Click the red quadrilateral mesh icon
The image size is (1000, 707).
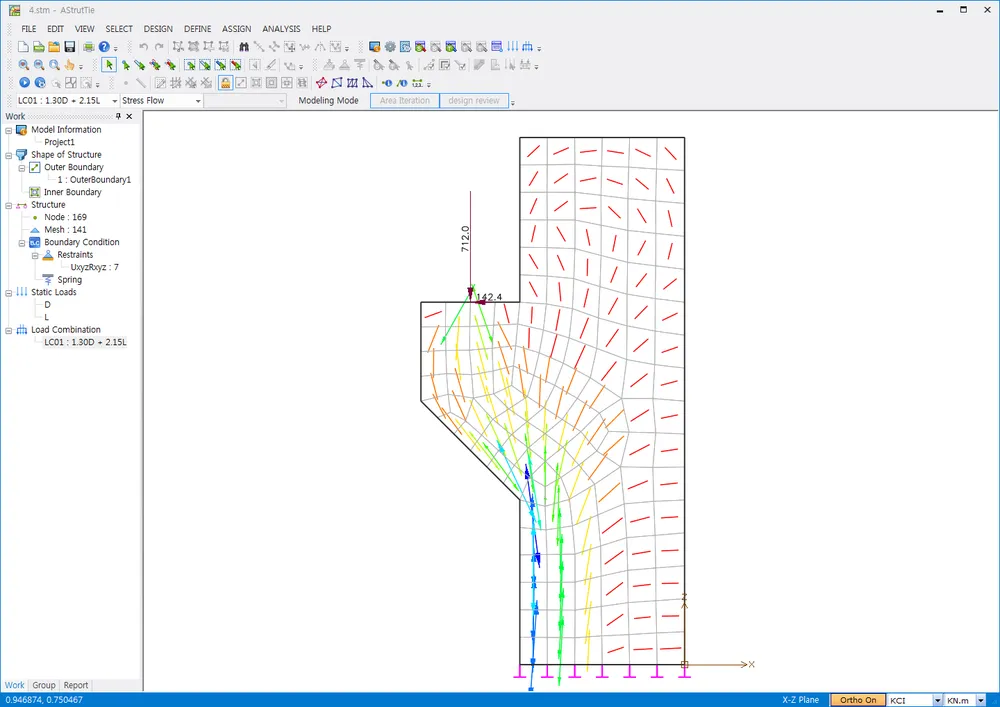click(x=321, y=83)
